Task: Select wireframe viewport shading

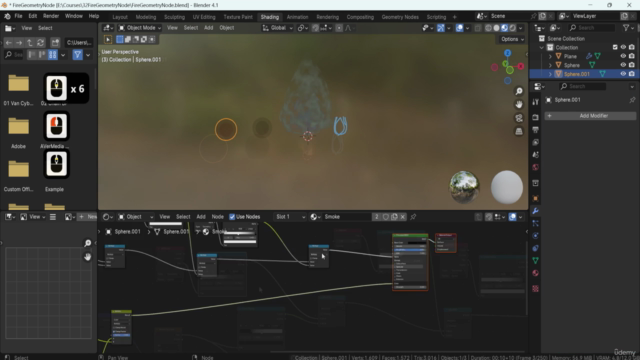Action: coord(488,28)
